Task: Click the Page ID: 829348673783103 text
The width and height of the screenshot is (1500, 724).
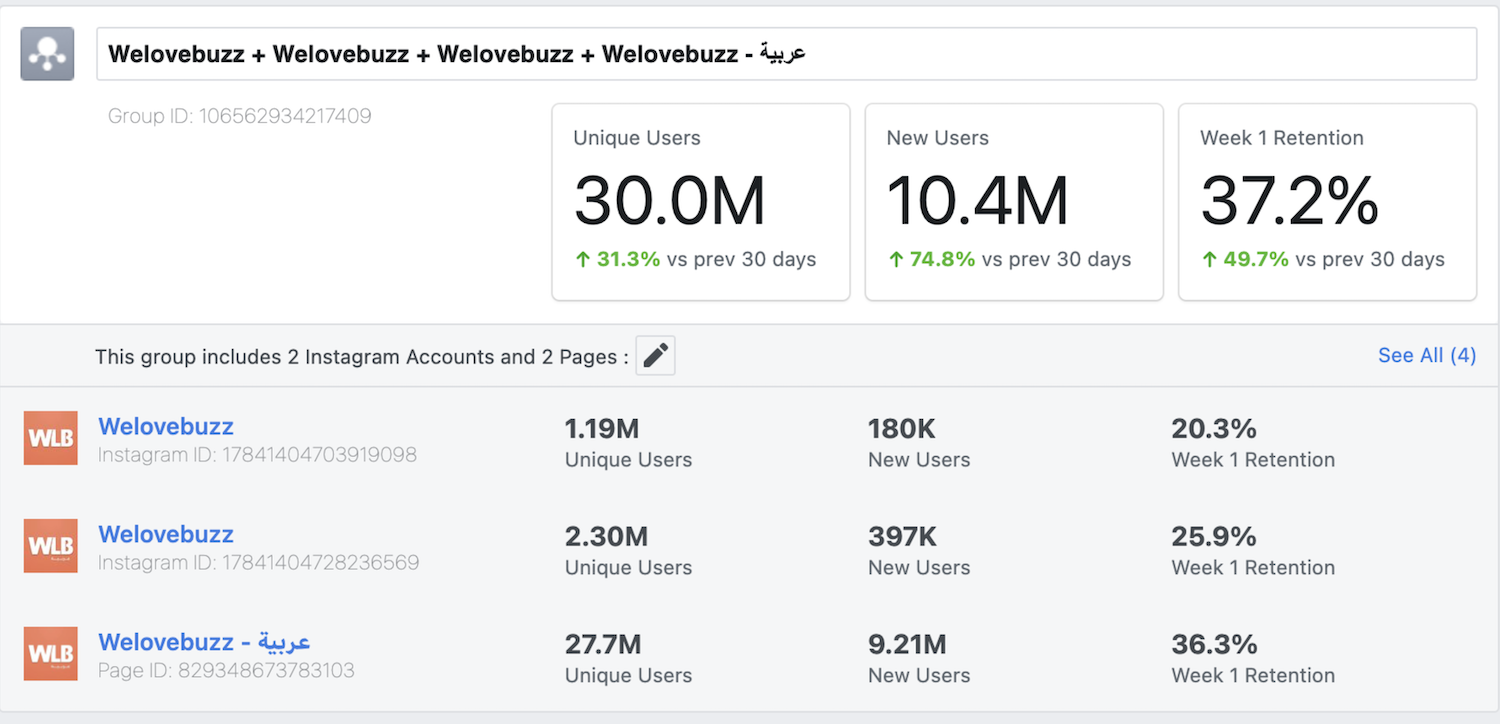Action: (226, 670)
